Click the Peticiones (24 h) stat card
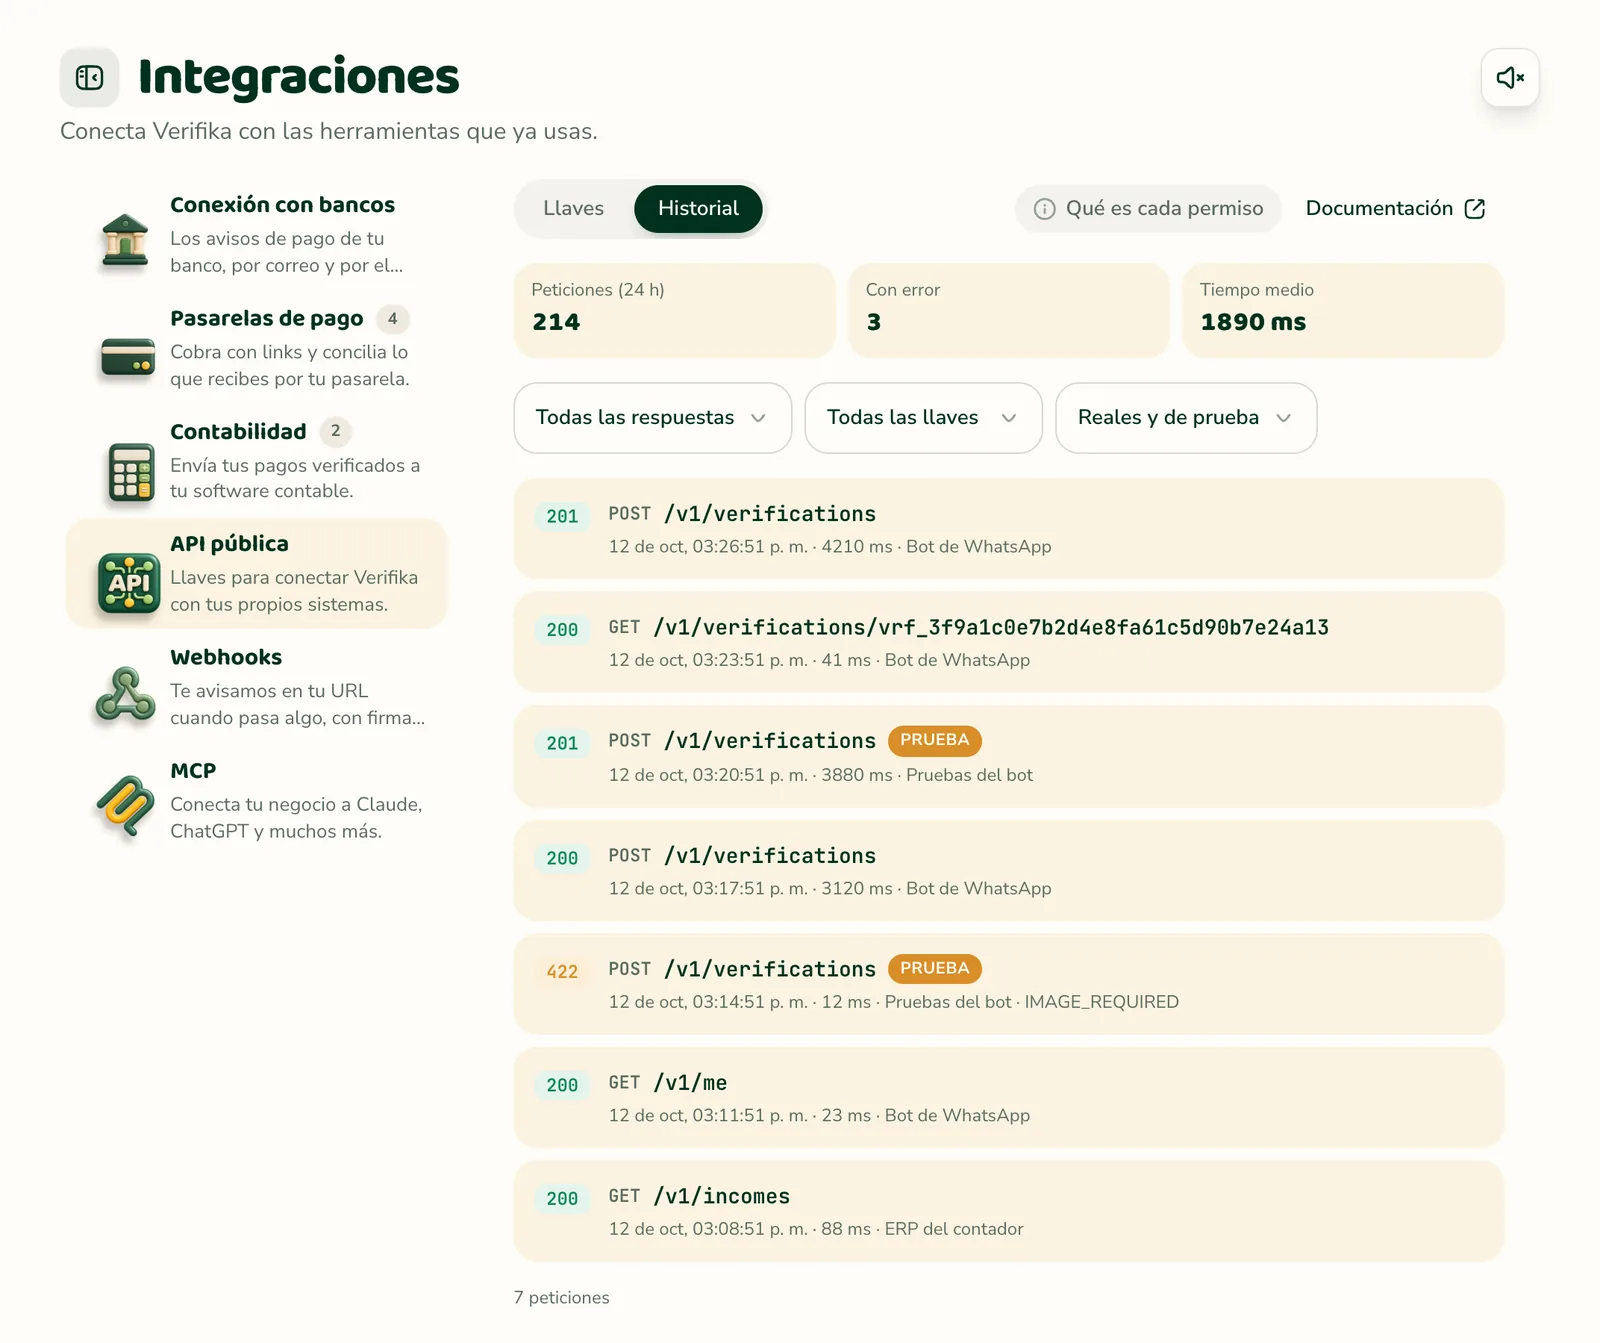This screenshot has height=1343, width=1600. pyautogui.click(x=674, y=310)
